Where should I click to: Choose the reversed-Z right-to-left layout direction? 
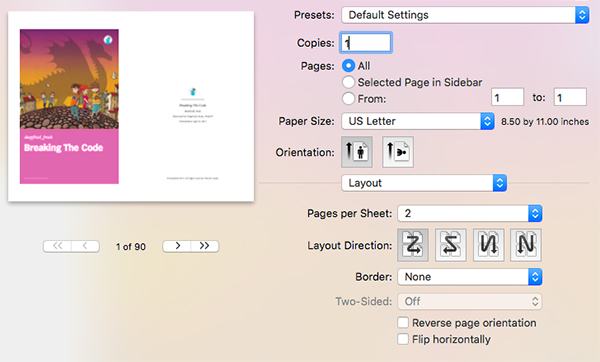point(451,245)
